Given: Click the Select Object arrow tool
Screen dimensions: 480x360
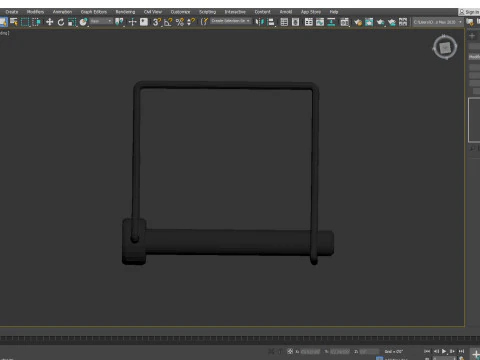Looking at the screenshot, I should click(3, 22).
